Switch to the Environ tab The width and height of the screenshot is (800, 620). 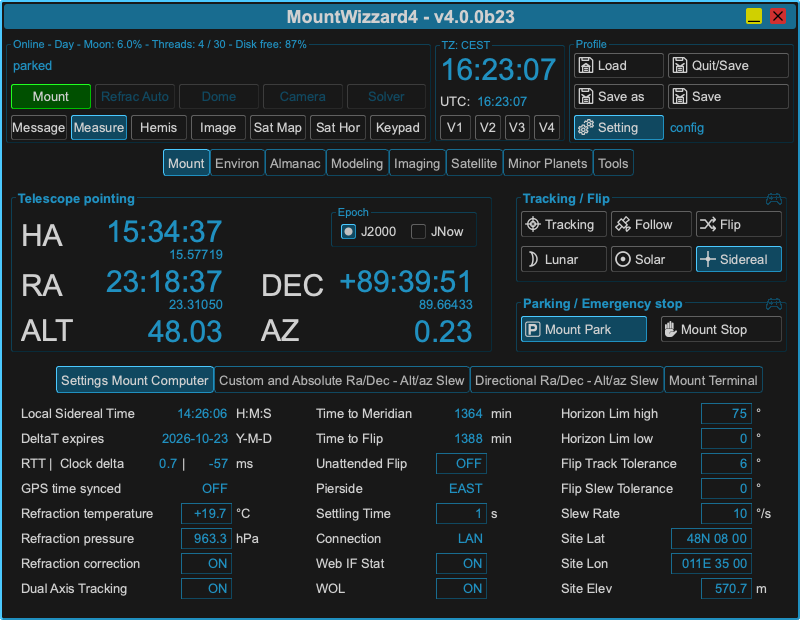pyautogui.click(x=237, y=163)
